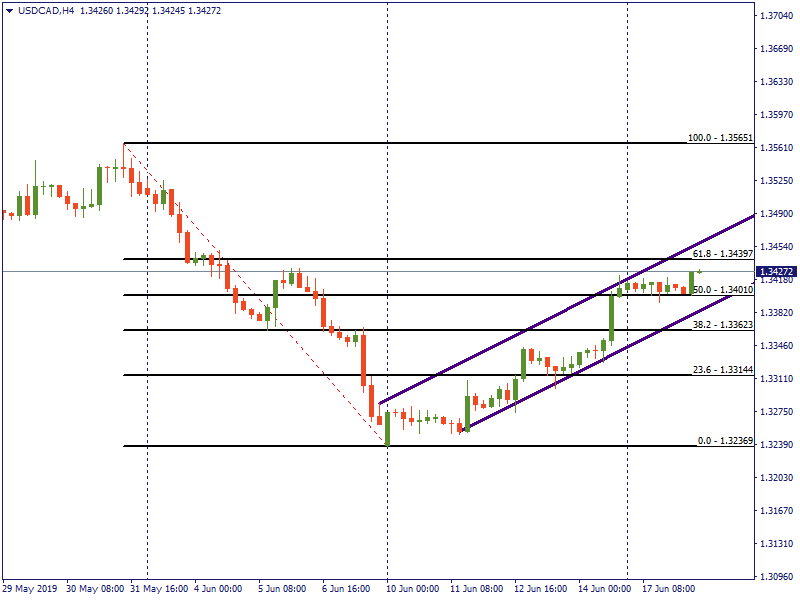Select the upper purple channel trendline

560,316
